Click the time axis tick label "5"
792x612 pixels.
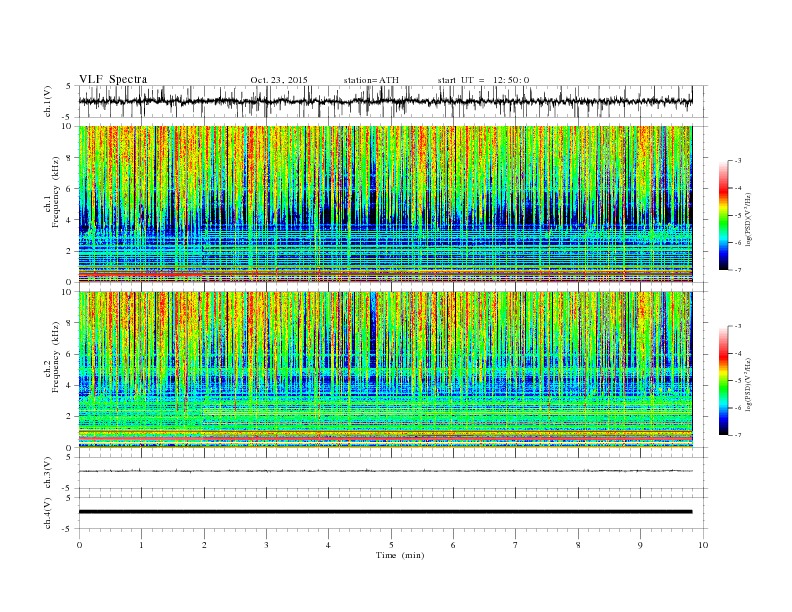click(x=391, y=545)
